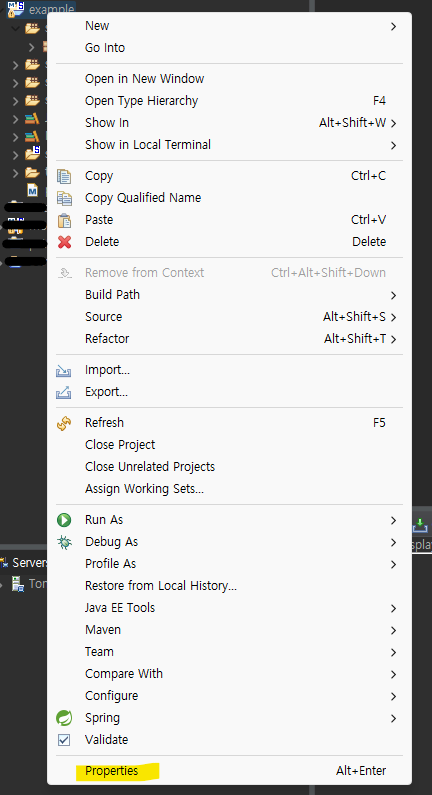Image resolution: width=432 pixels, height=795 pixels.
Task: Expand the Team submenu arrow
Action: click(393, 653)
